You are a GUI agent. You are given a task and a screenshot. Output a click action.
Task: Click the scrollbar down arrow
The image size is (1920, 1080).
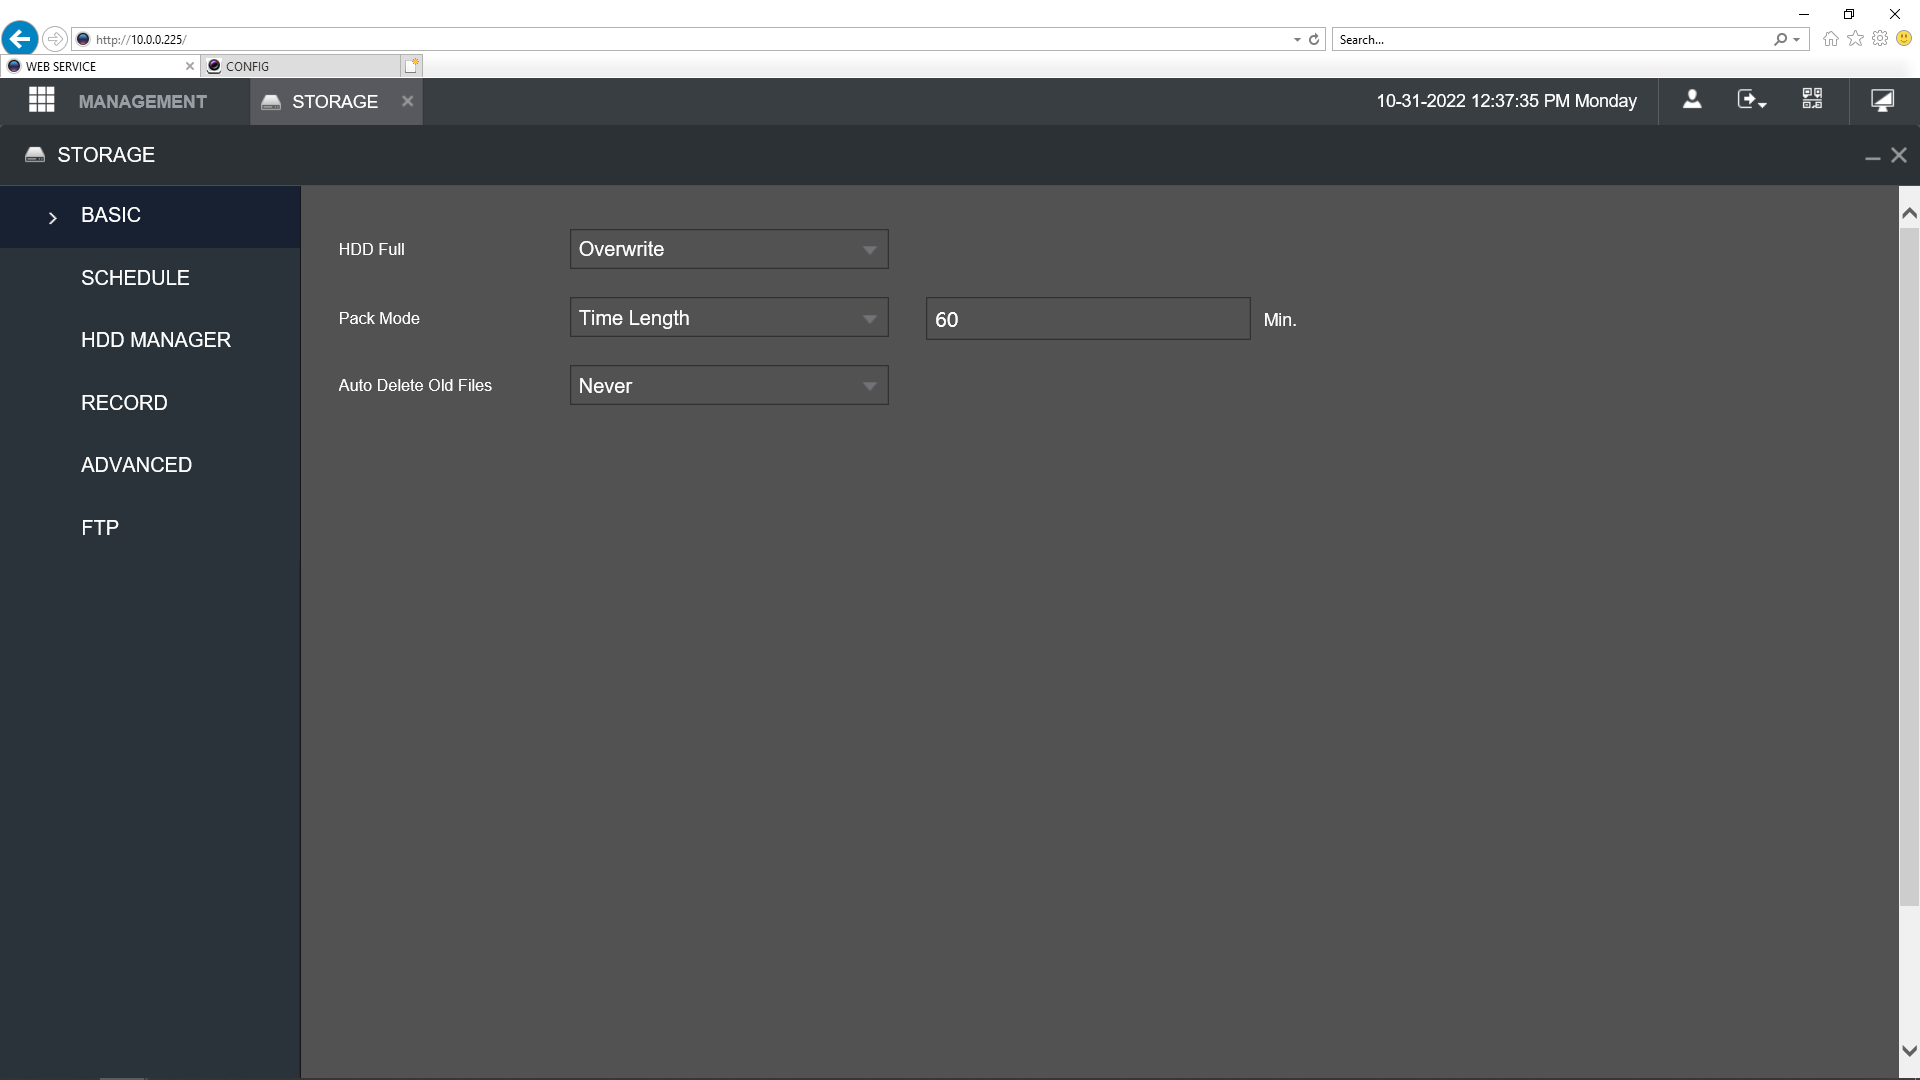(1909, 1051)
